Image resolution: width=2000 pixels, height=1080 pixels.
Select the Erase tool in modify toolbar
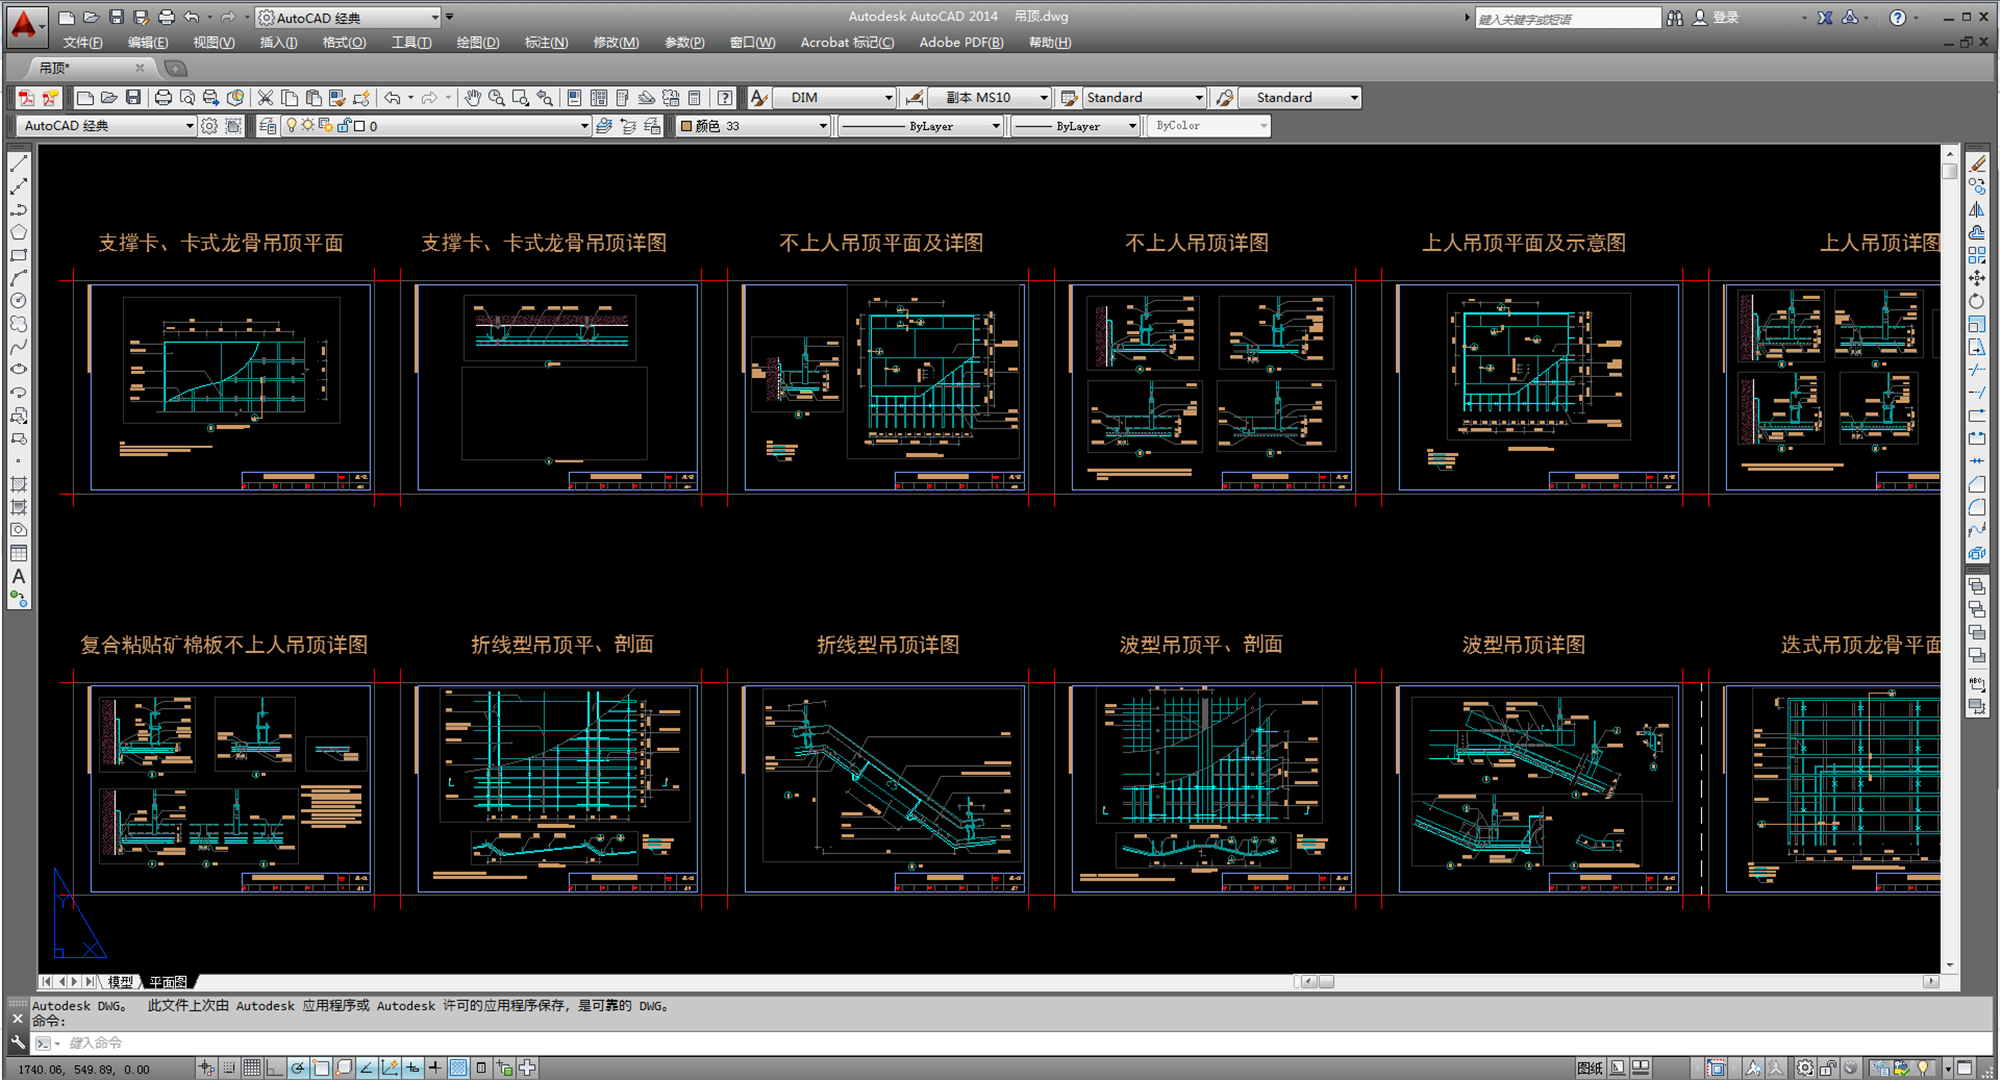1977,164
